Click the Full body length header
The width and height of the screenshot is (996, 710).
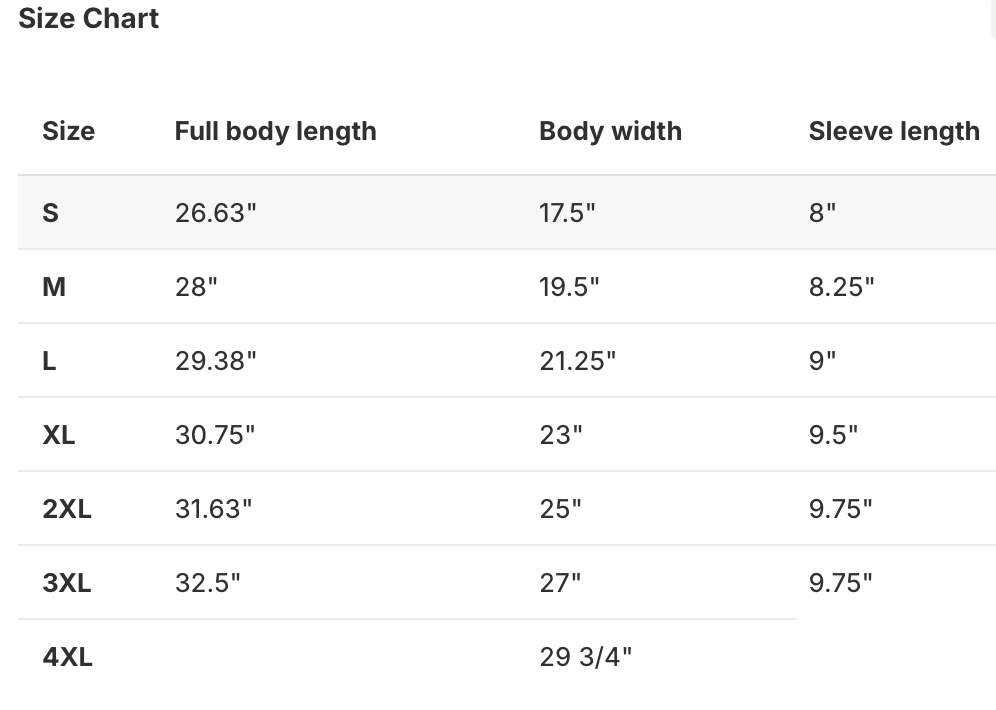click(275, 131)
